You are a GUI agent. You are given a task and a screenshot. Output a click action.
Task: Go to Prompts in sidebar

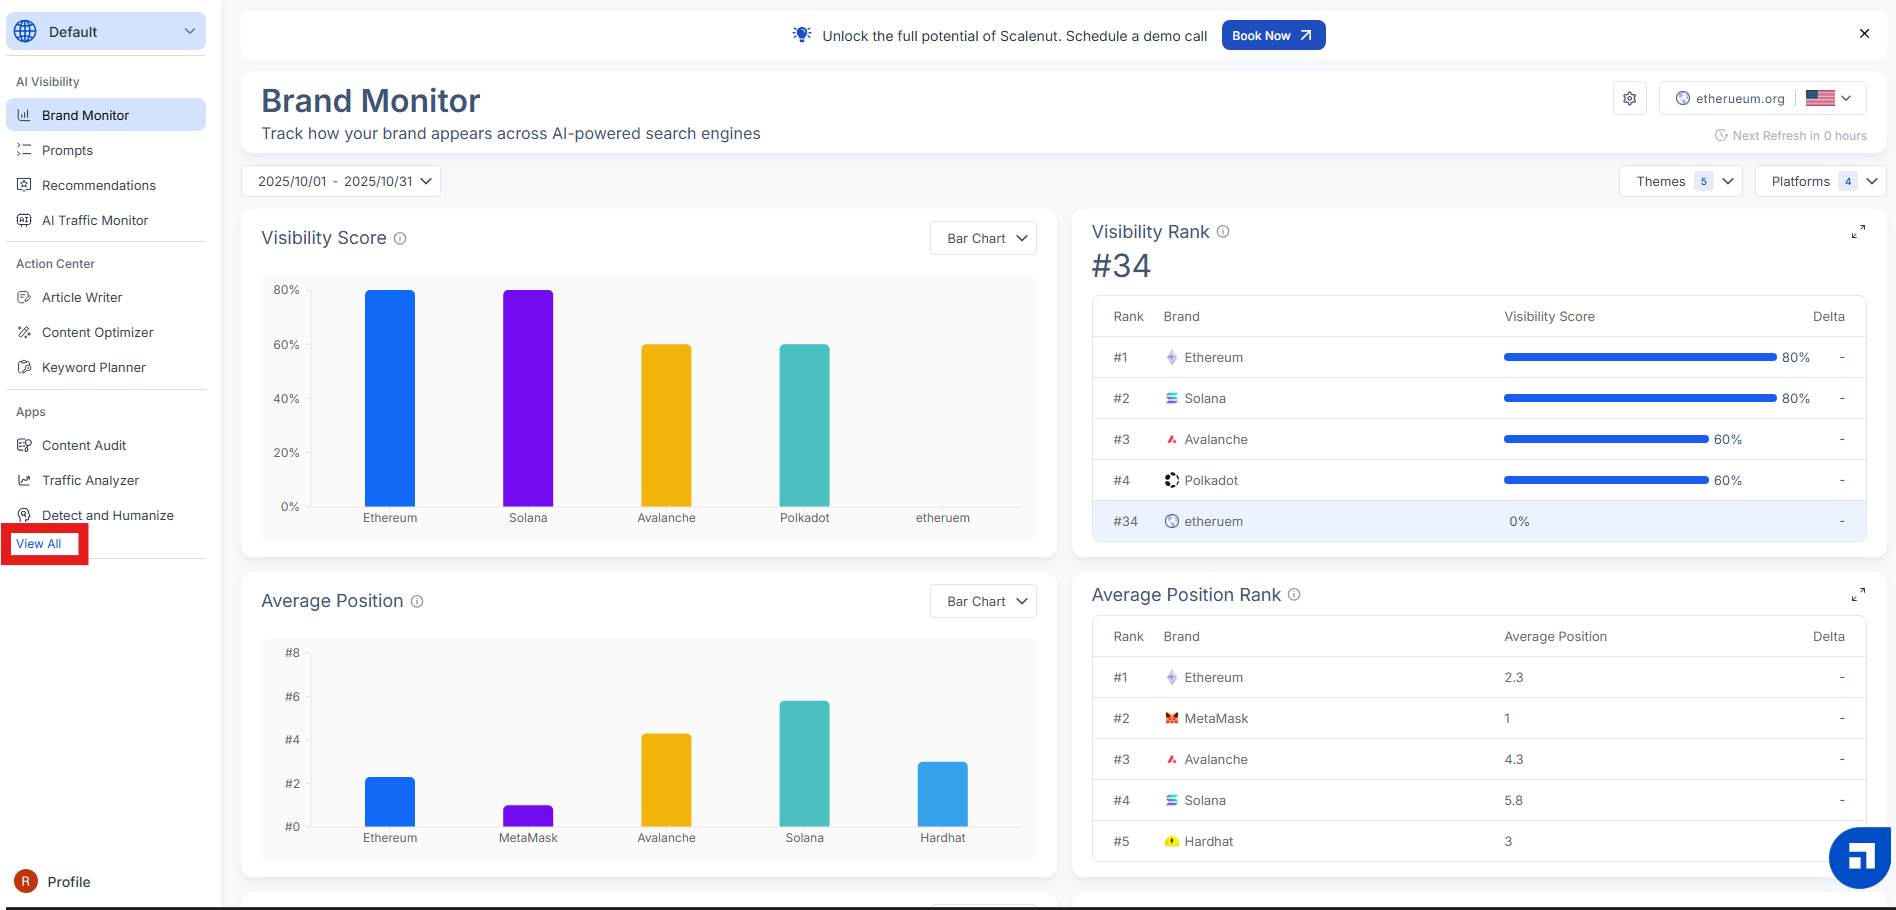pyautogui.click(x=67, y=150)
